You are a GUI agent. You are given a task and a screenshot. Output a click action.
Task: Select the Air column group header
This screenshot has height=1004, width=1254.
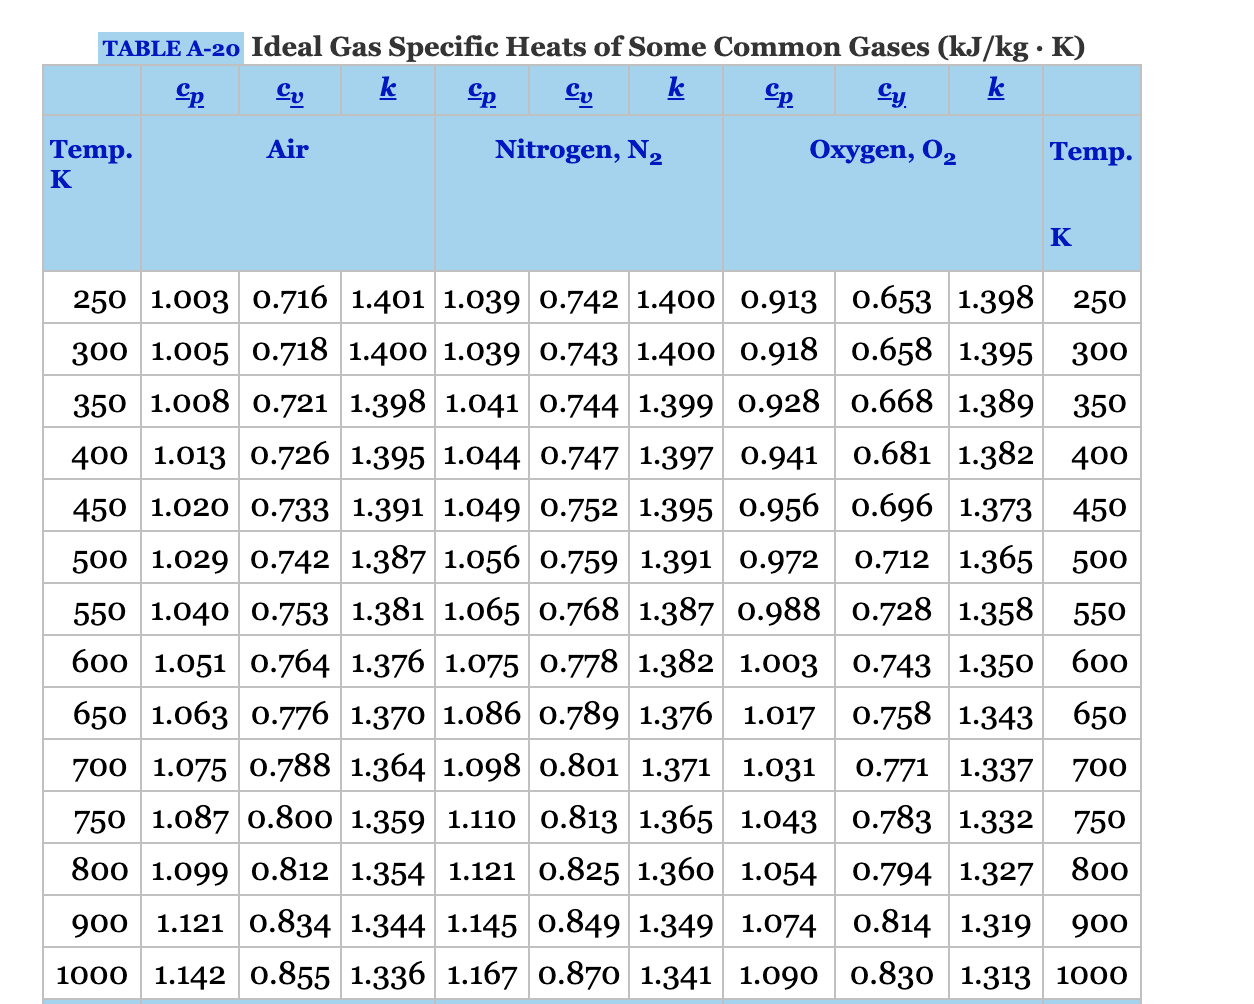(287, 151)
